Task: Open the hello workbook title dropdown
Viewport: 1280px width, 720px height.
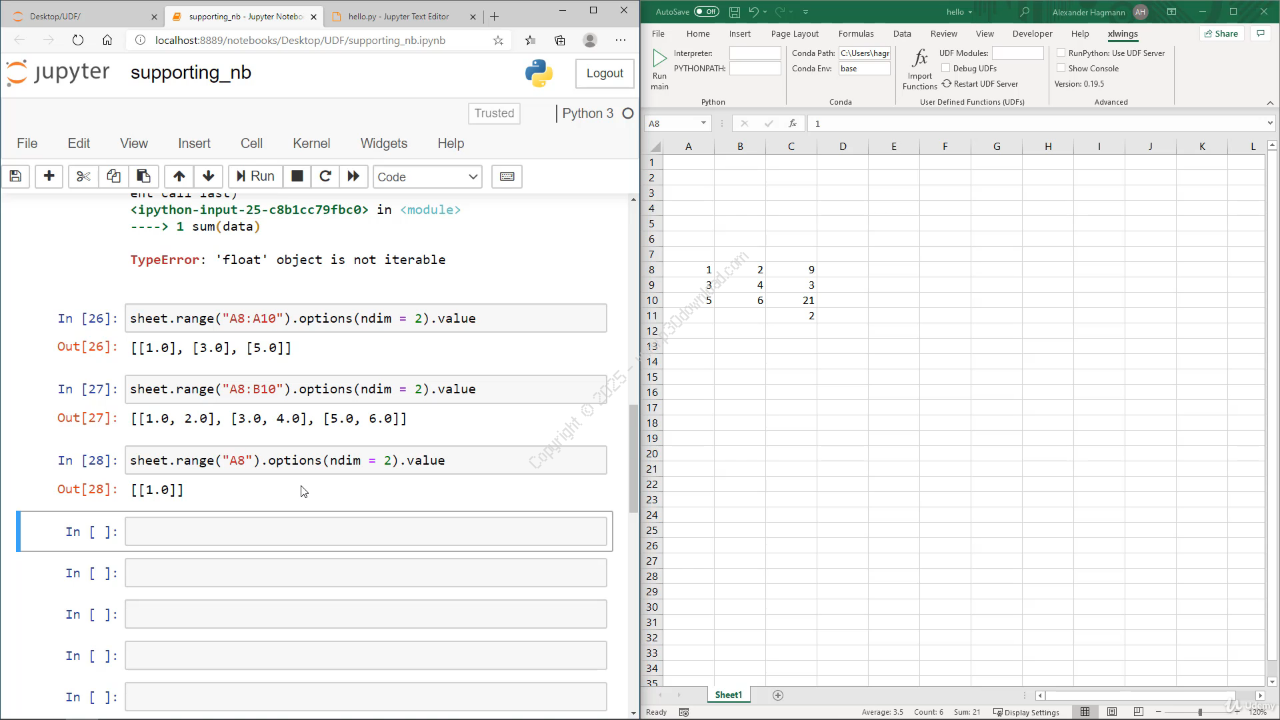Action: click(960, 11)
